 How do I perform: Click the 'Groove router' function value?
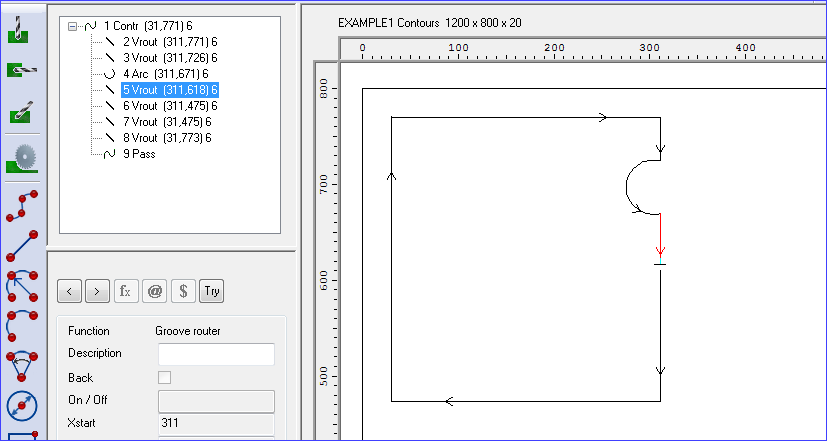click(x=188, y=331)
